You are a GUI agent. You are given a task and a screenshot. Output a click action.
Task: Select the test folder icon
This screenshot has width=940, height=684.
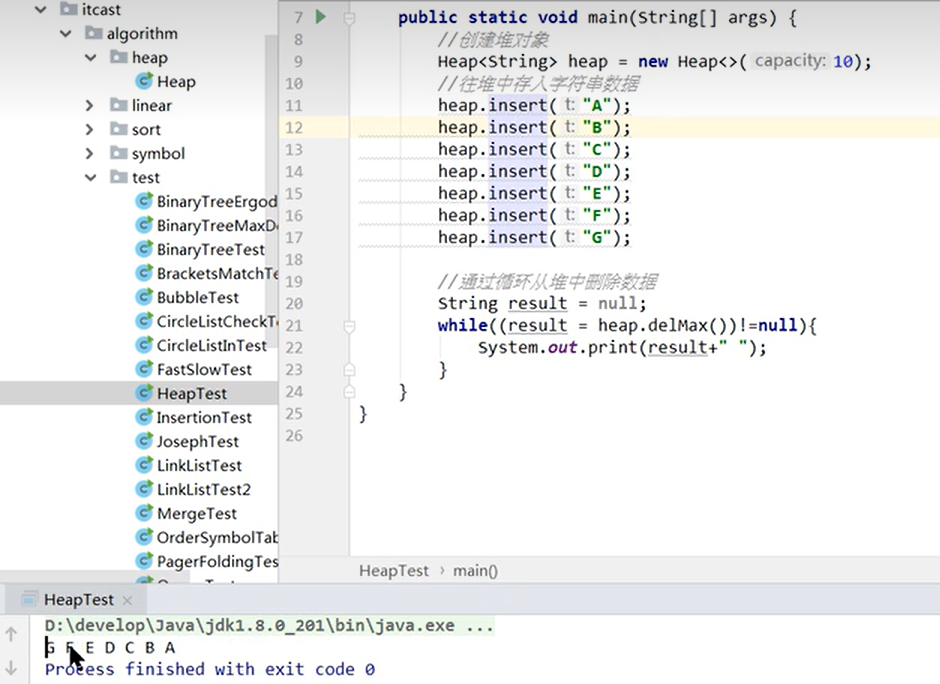[x=119, y=176]
